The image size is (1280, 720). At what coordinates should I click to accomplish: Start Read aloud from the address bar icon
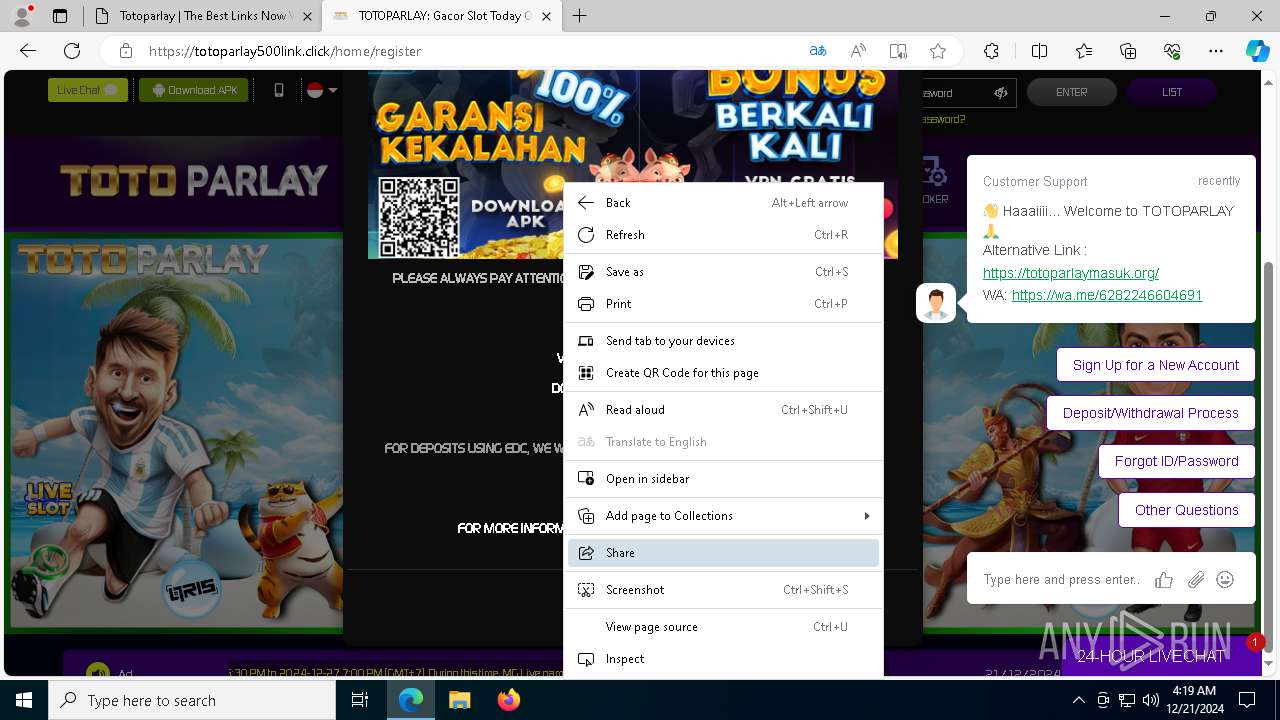coord(858,51)
